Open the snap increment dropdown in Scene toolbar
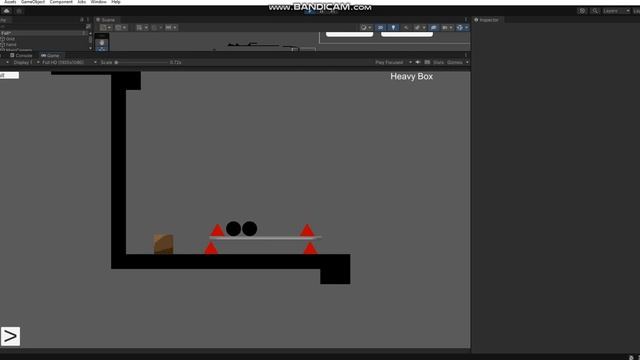 tap(171, 27)
